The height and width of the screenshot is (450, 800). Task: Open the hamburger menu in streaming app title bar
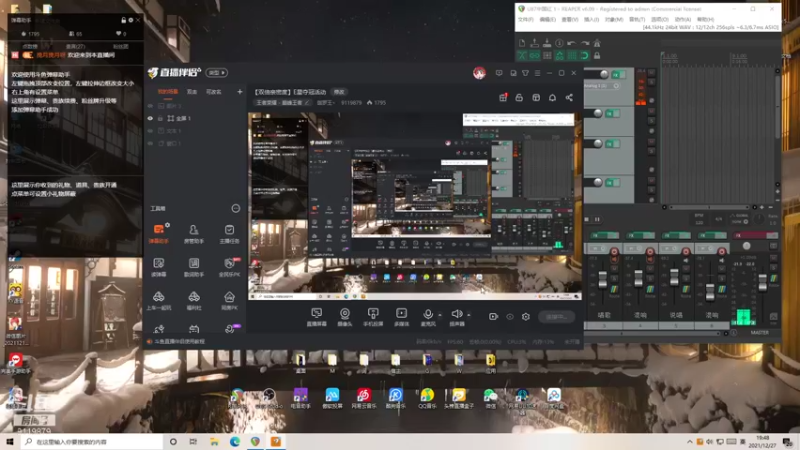537,73
